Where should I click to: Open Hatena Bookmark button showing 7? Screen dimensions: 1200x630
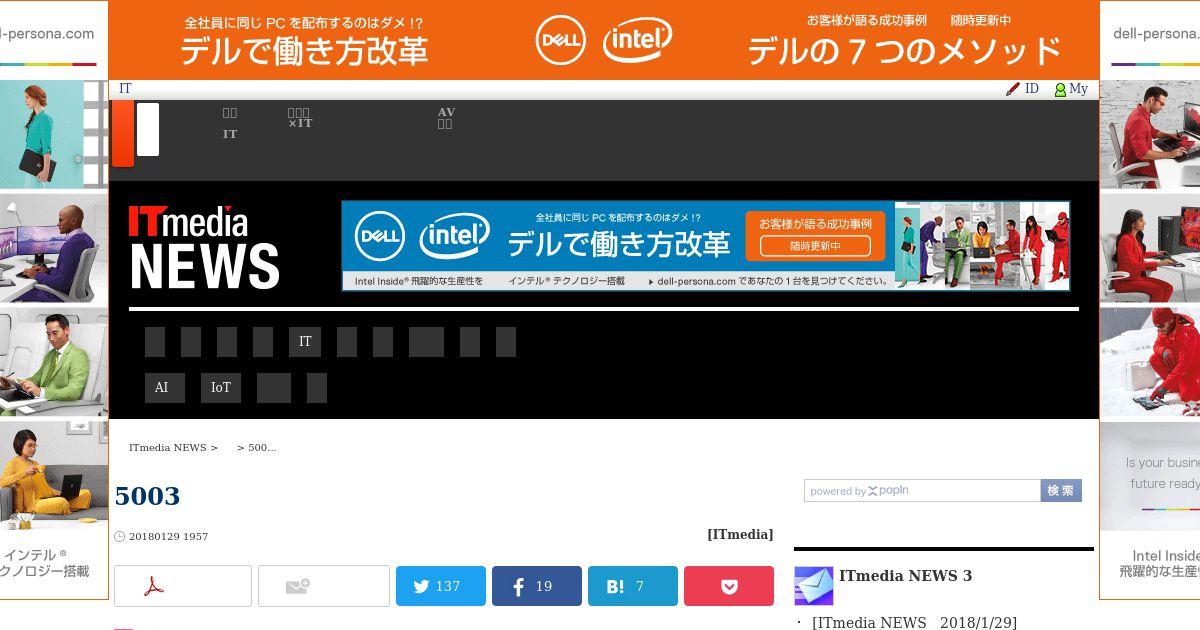633,586
